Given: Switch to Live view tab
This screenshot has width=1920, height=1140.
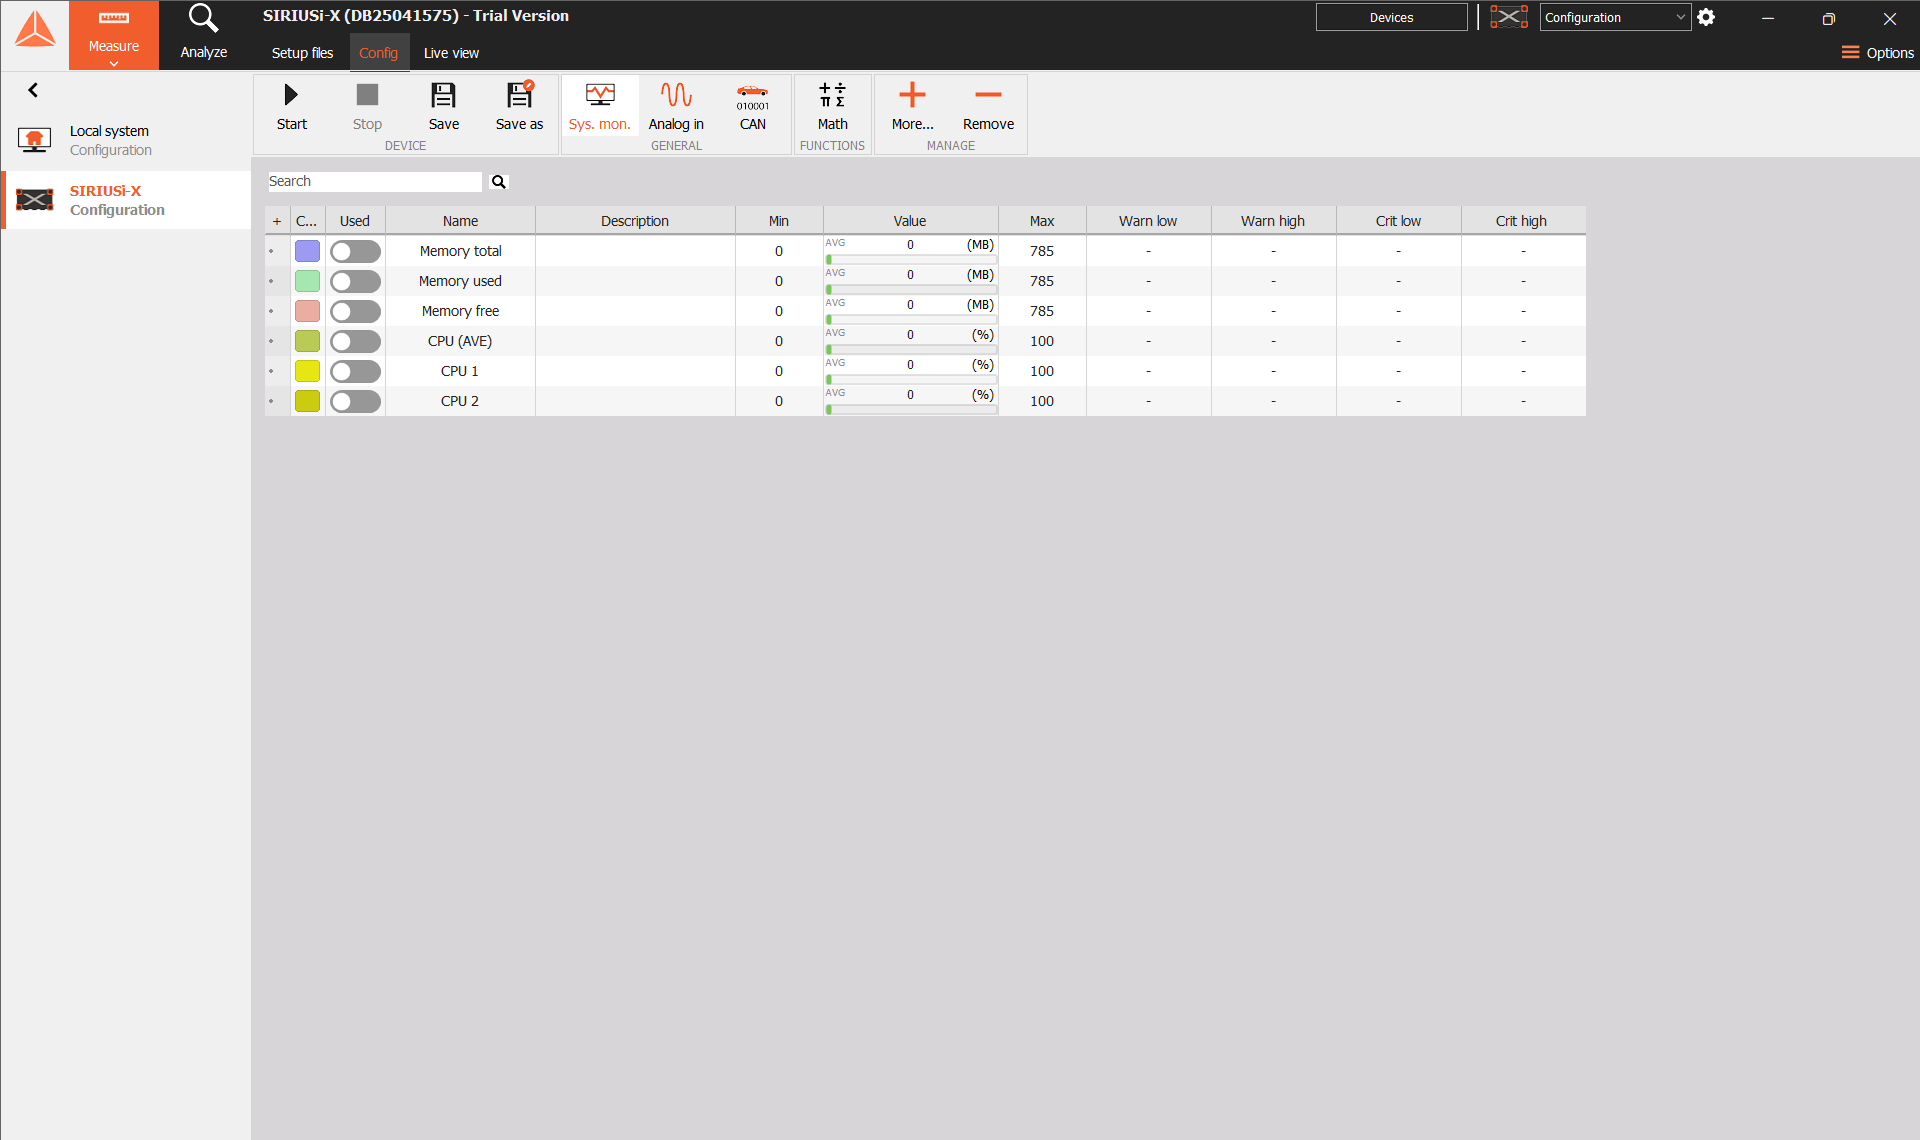Looking at the screenshot, I should click(451, 53).
